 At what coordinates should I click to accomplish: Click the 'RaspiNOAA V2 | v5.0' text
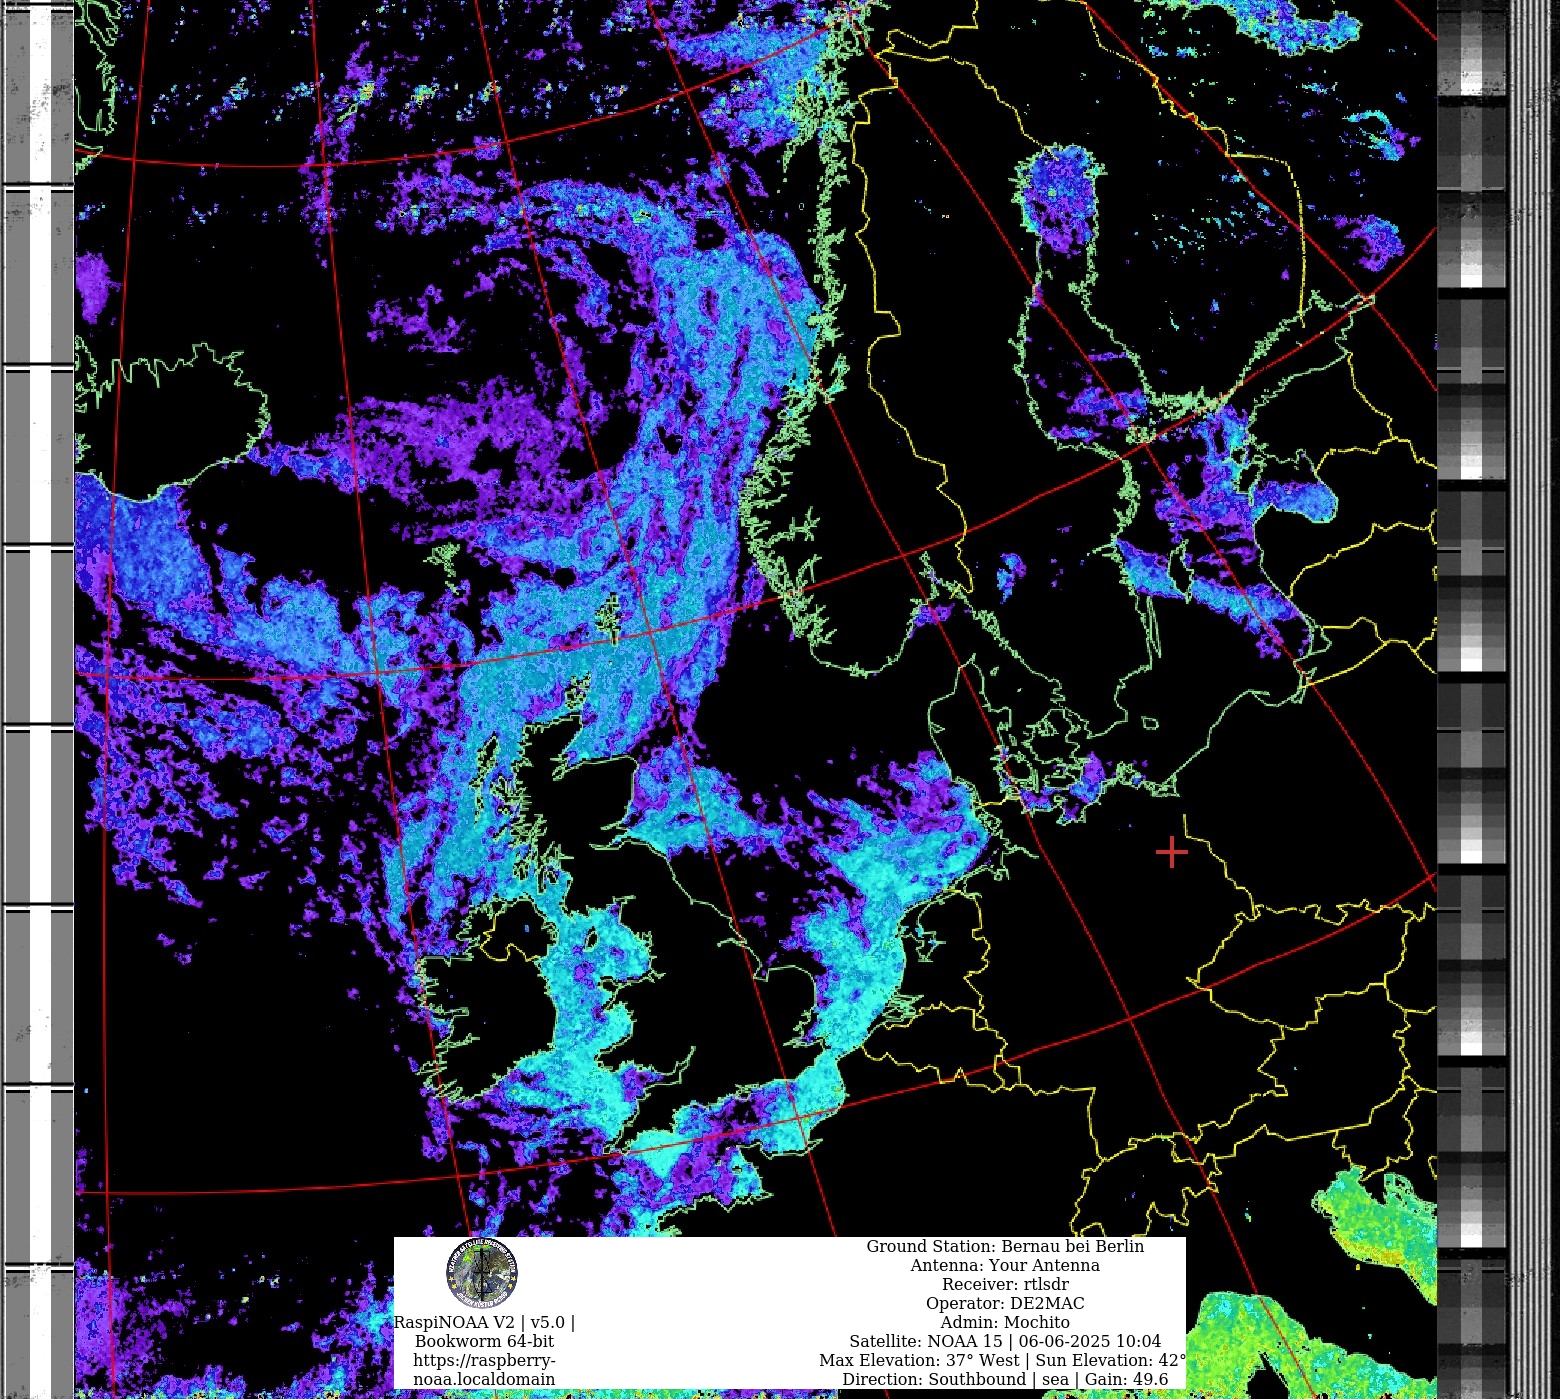coord(484,1322)
